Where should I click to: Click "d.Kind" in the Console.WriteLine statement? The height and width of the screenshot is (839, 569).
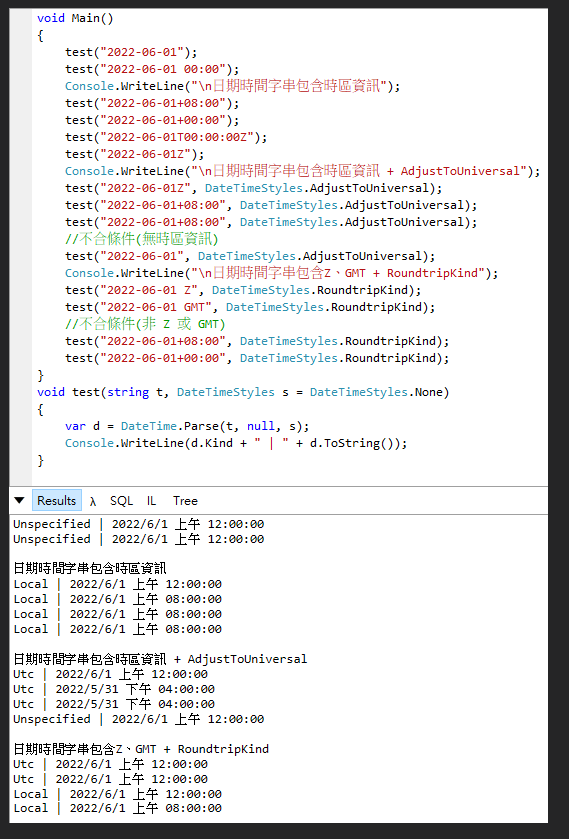tap(211, 443)
